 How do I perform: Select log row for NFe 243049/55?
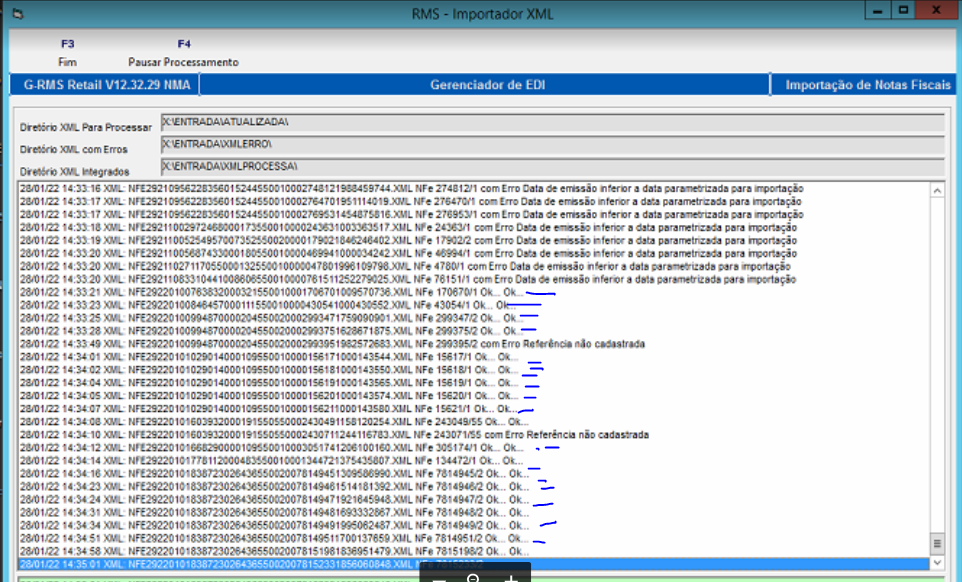474,421
